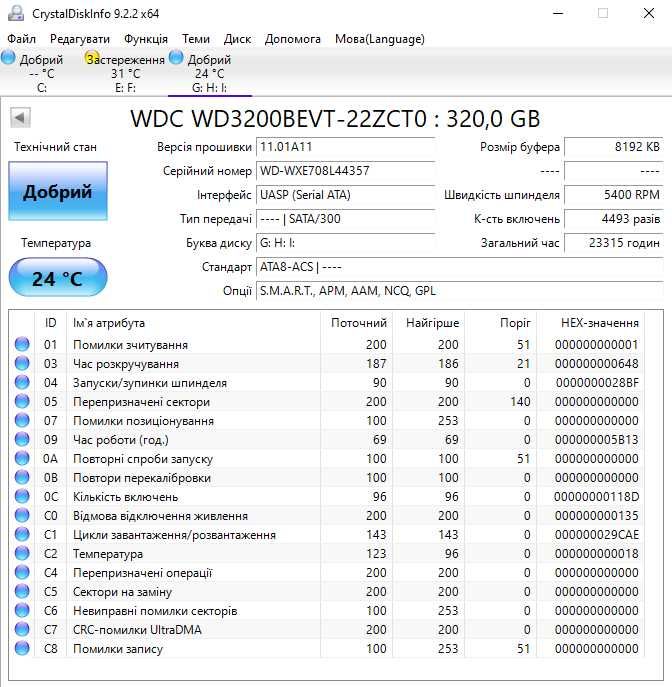Select the G: H: I: disk tab
The width and height of the screenshot is (672, 687).
coord(210,73)
